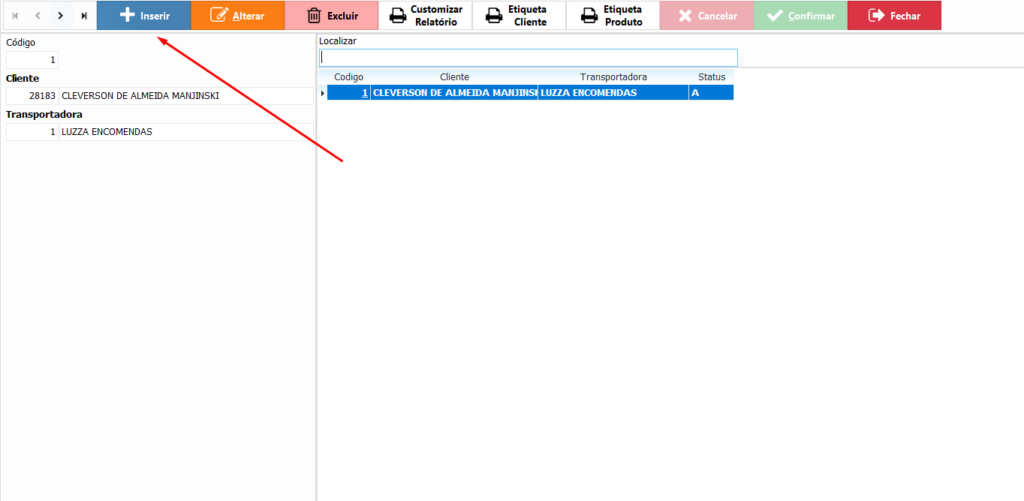This screenshot has width=1024, height=501.
Task: Click the Cliente code field 28183
Action: click(32, 96)
